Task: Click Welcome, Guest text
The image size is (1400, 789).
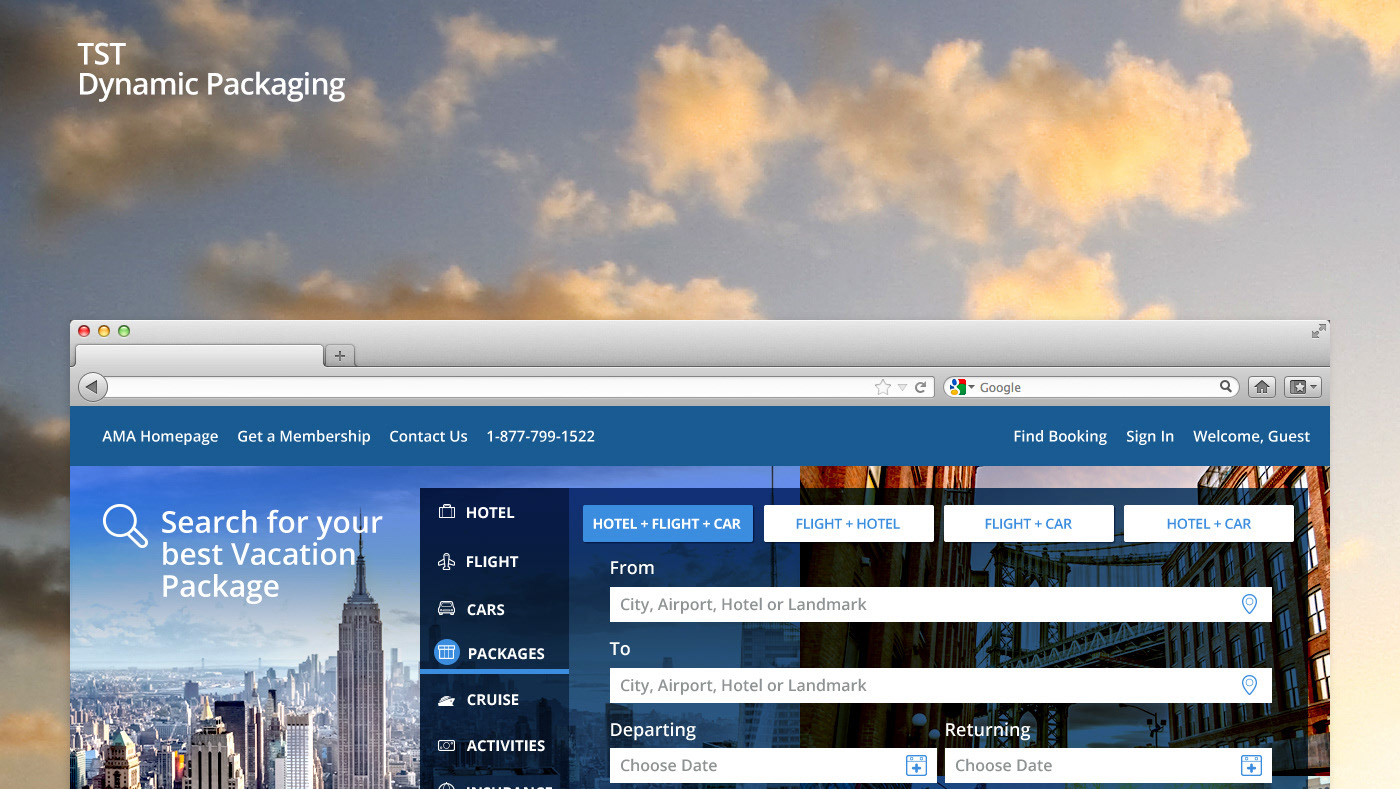Action: point(1251,436)
